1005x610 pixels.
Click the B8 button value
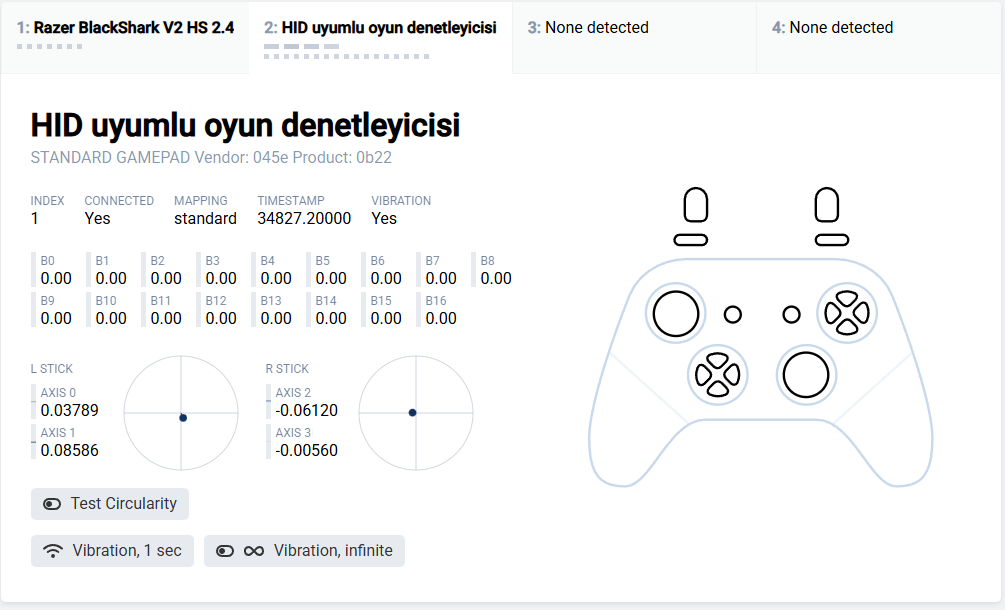coord(496,279)
